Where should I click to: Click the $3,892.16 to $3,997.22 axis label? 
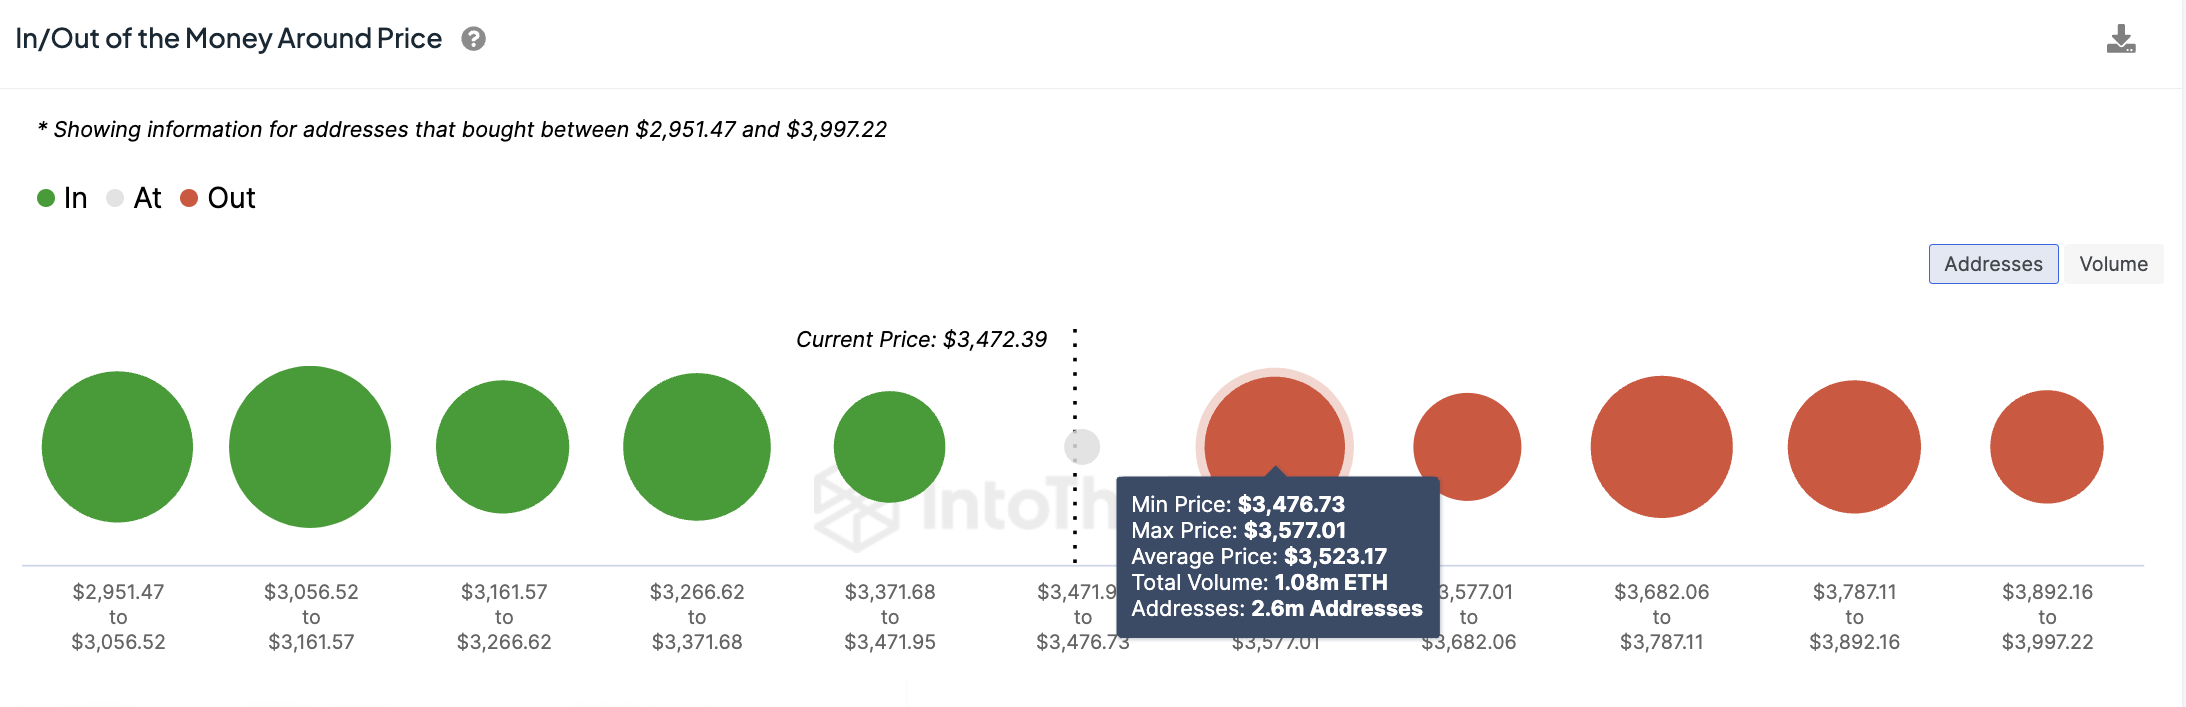[x=2047, y=617]
